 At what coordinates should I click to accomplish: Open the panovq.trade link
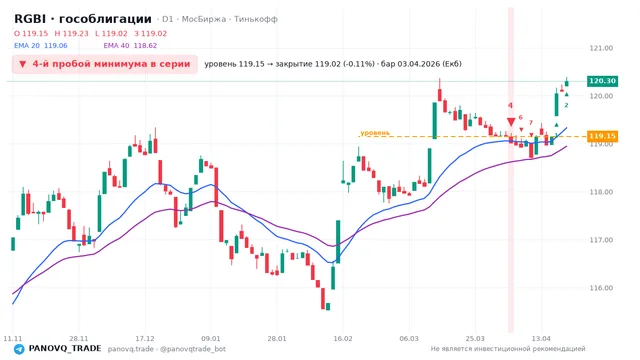[131, 349]
